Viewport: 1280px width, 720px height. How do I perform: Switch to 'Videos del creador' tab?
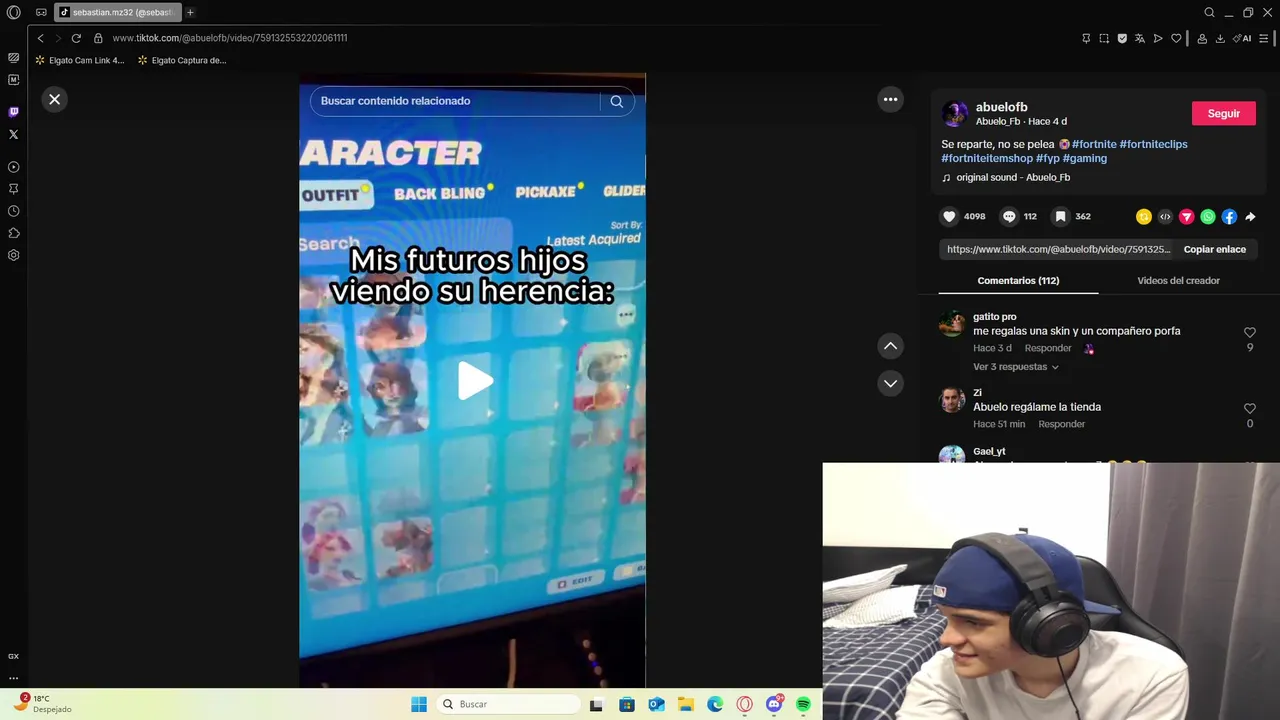pyautogui.click(x=1178, y=281)
